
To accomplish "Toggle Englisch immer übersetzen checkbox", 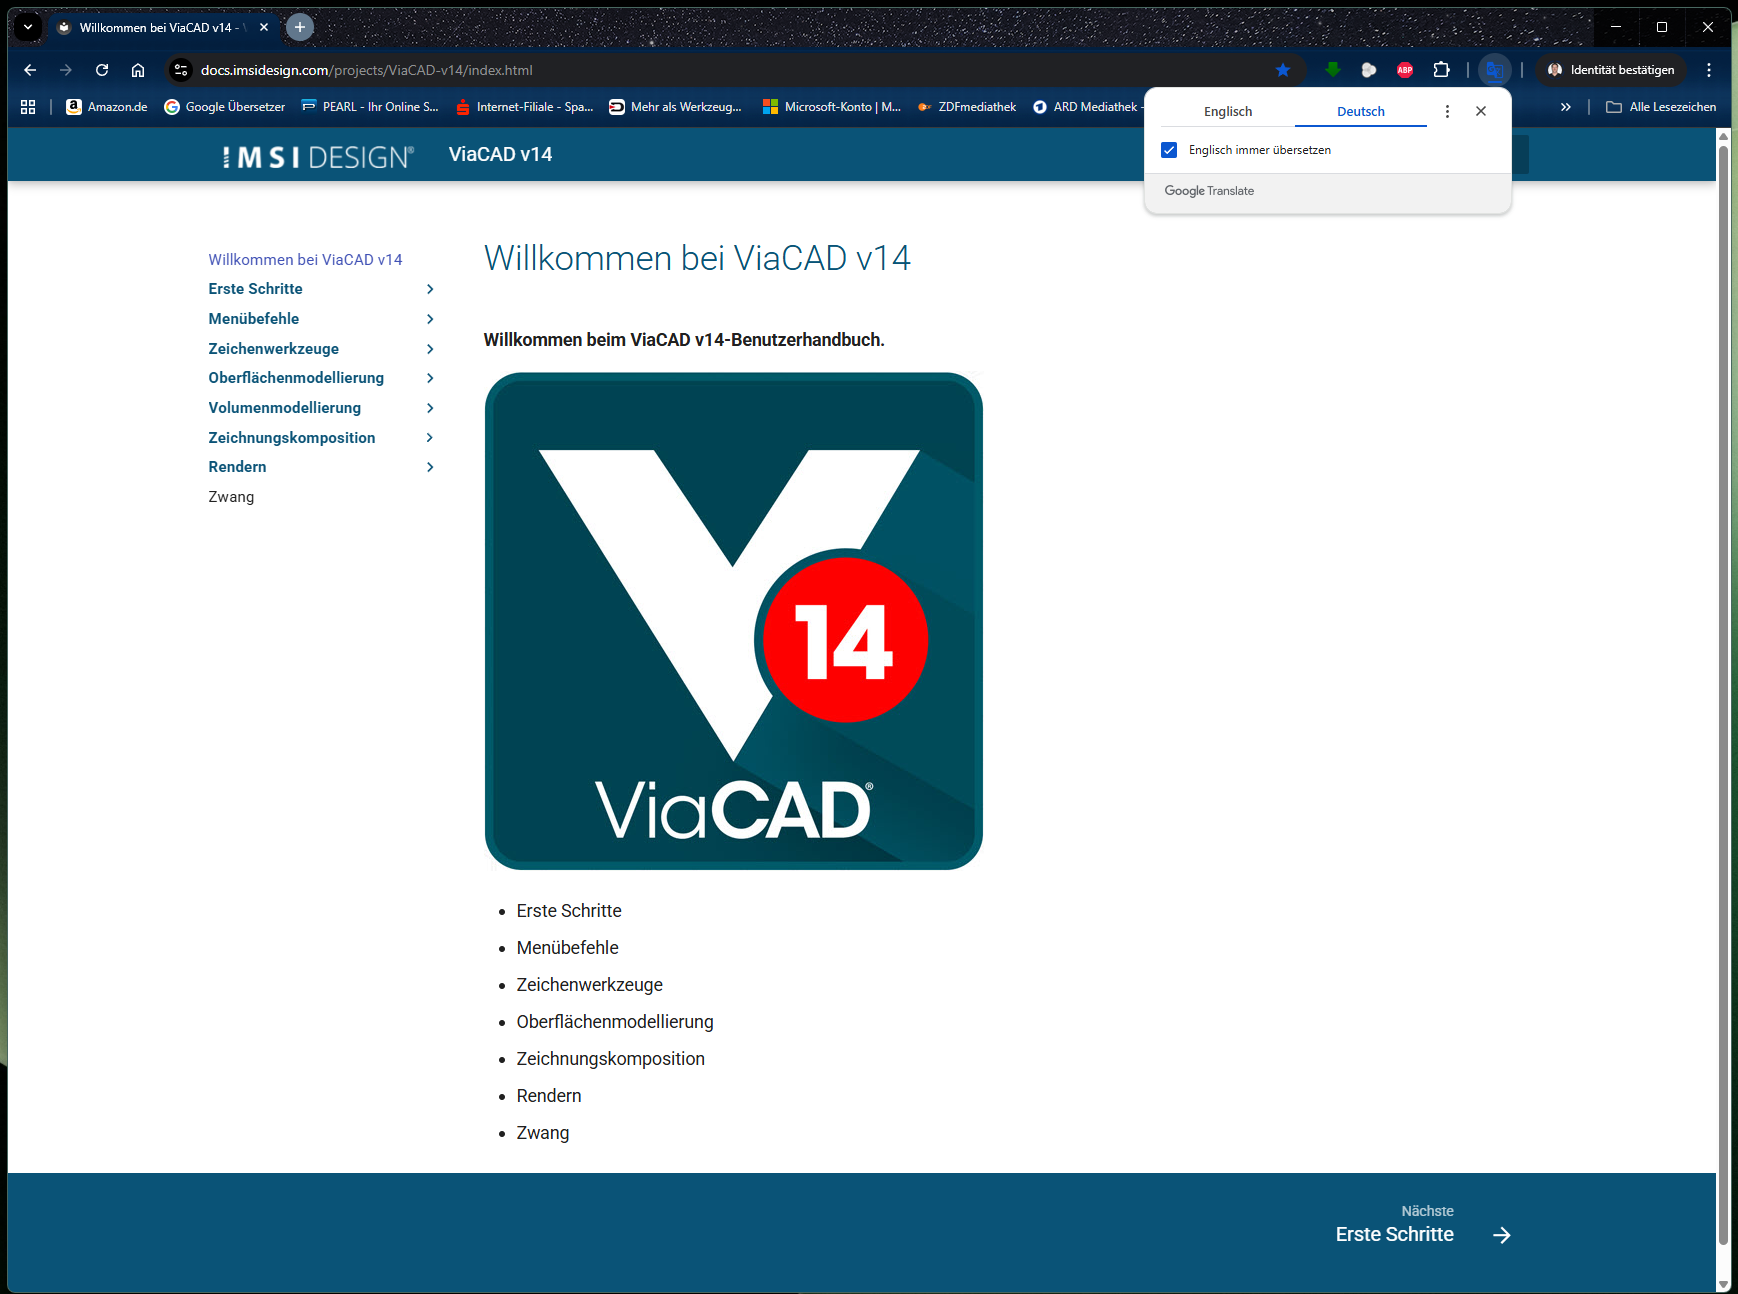I will click(x=1169, y=150).
